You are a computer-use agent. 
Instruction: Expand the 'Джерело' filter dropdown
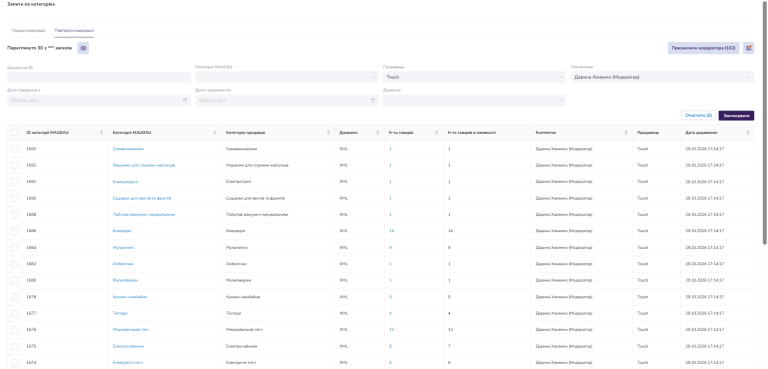[475, 100]
